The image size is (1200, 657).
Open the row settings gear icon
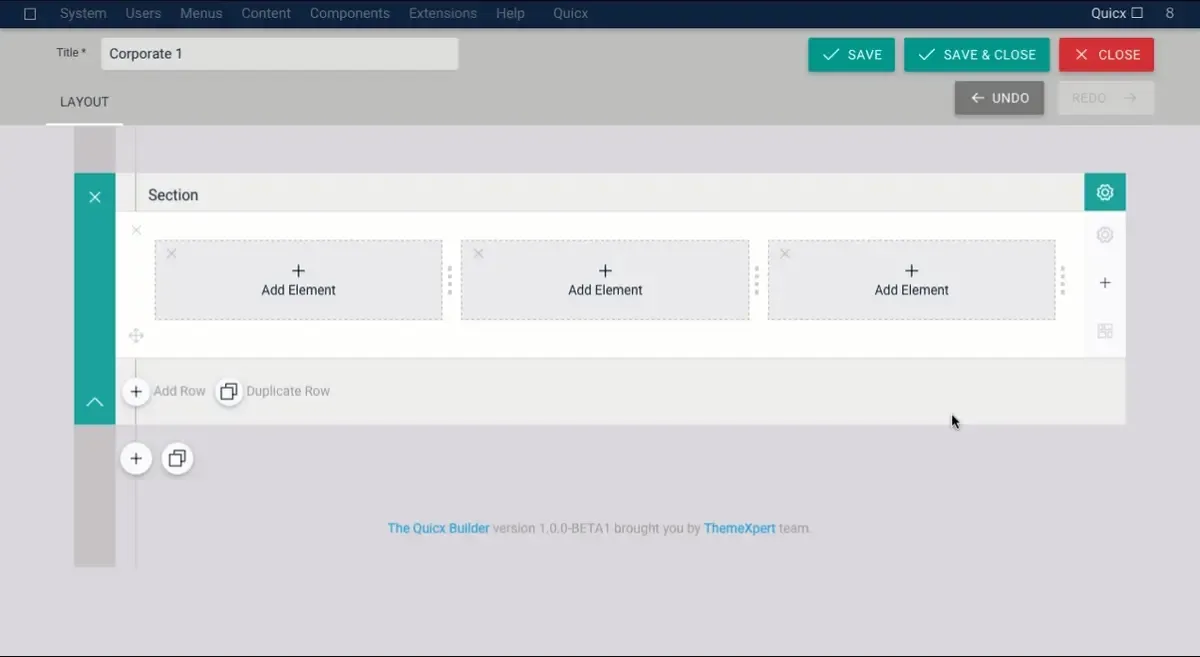tap(1105, 235)
